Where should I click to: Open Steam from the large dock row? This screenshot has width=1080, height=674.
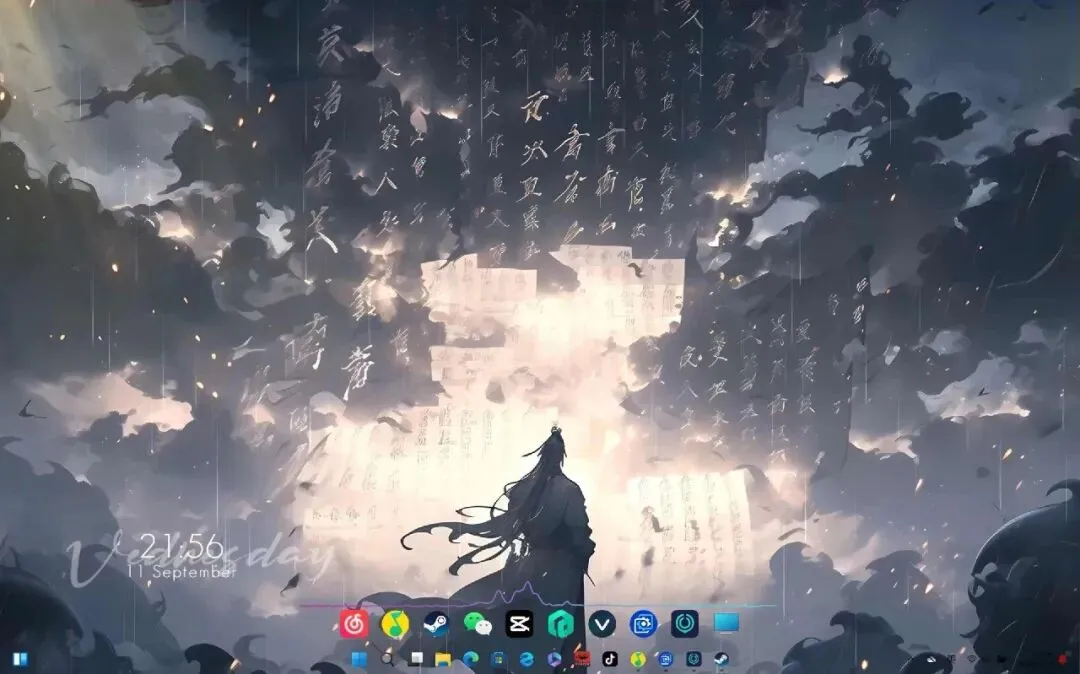click(x=437, y=624)
